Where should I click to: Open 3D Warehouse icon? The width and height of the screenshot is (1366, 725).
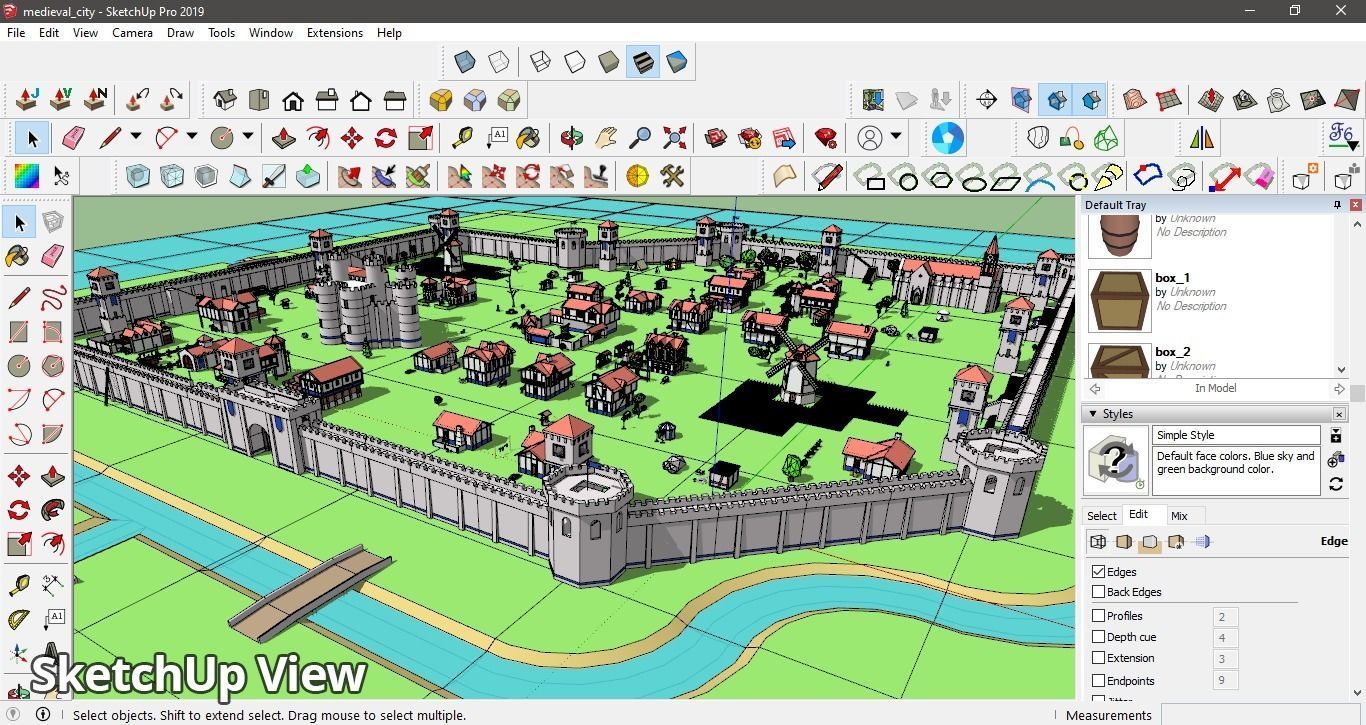[716, 138]
